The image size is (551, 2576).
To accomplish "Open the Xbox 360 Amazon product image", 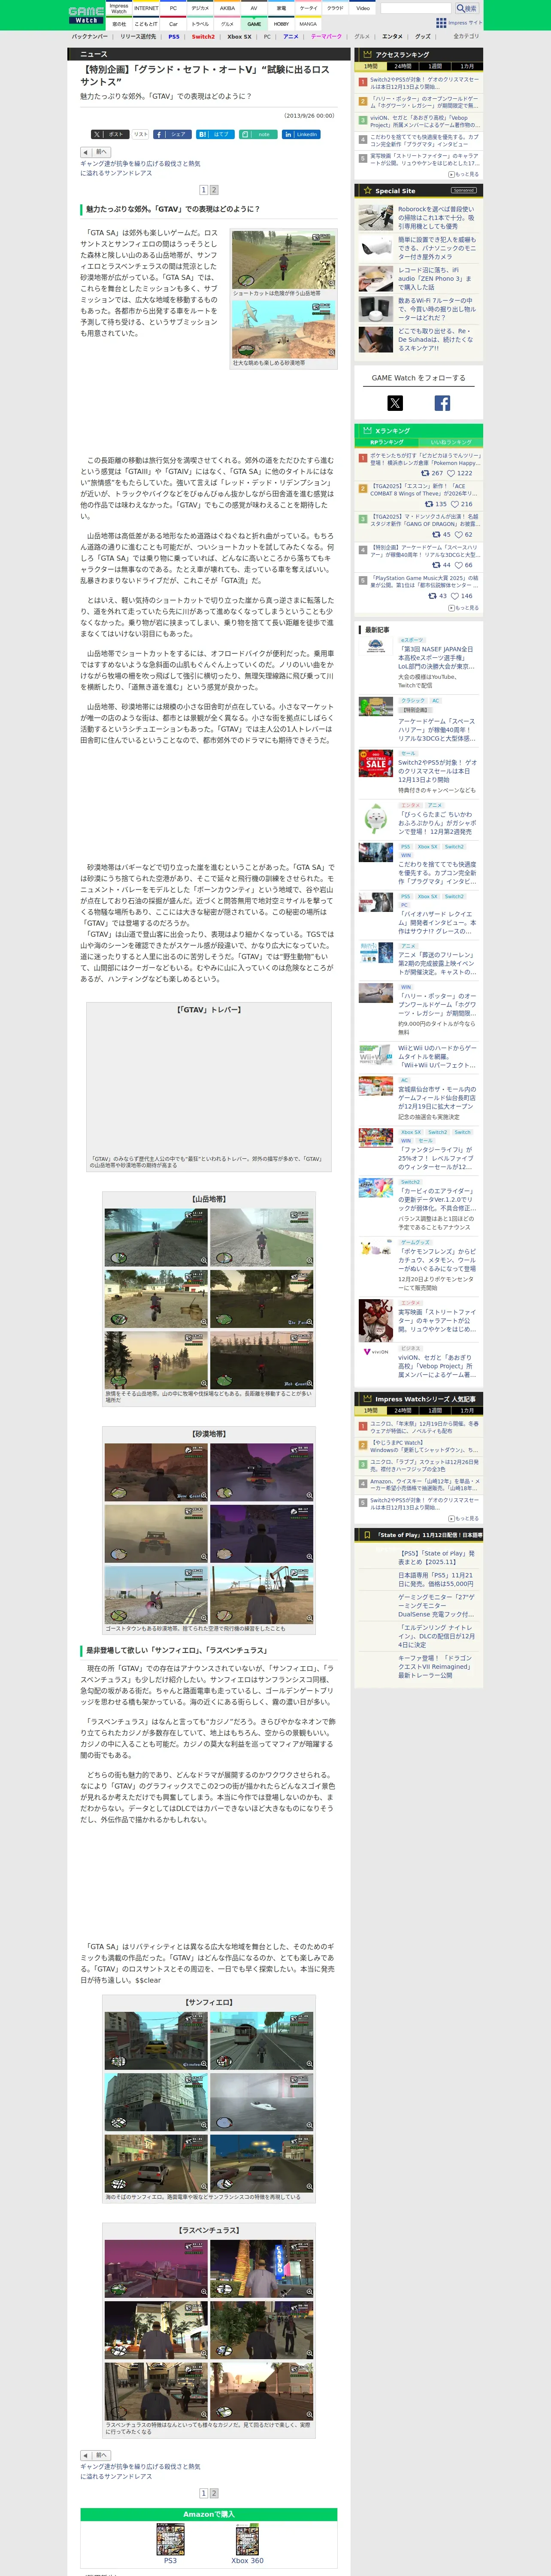I will 247,2540.
